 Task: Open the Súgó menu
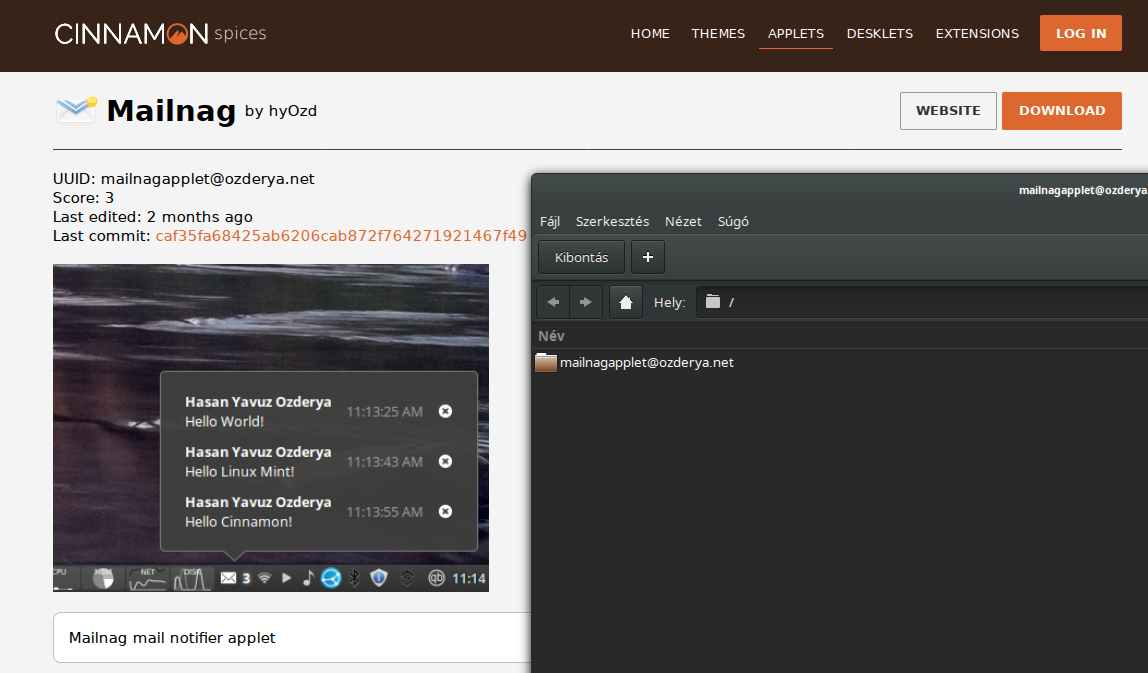[x=733, y=222]
